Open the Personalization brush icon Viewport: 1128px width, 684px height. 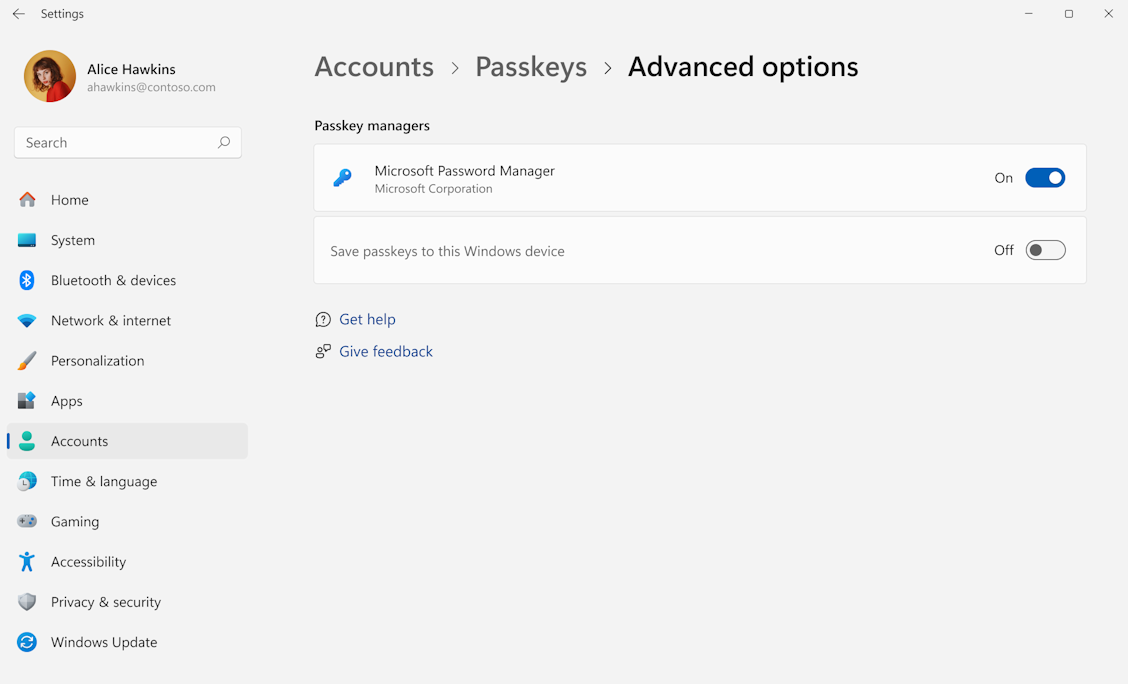coord(27,360)
